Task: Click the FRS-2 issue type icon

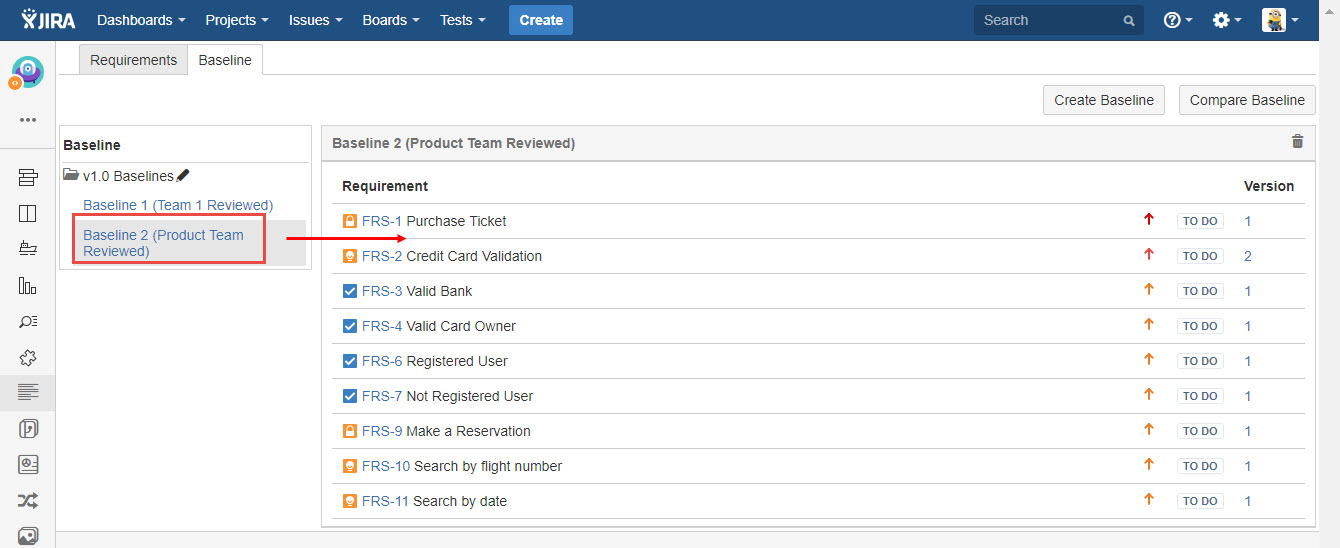Action: [x=350, y=256]
